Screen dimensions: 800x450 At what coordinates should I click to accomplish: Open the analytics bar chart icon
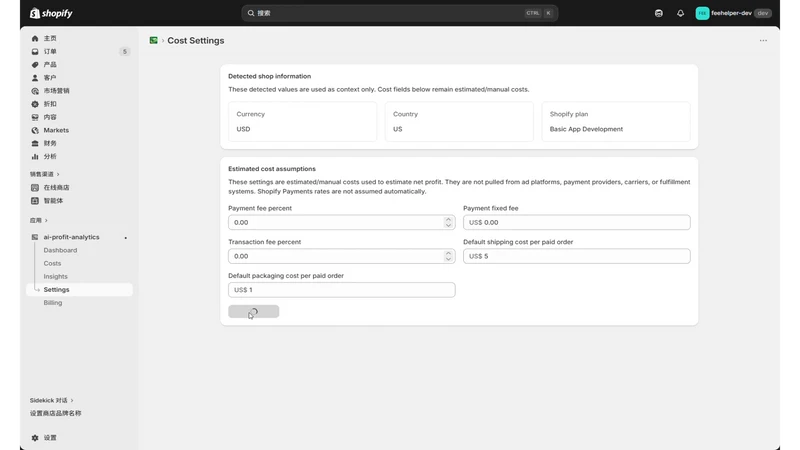[x=35, y=157]
